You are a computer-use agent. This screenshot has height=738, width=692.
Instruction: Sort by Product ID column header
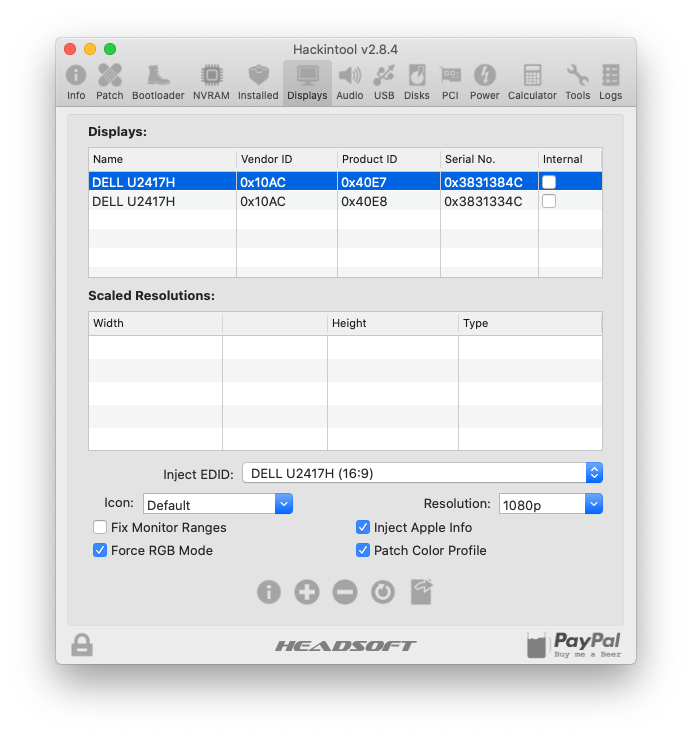[x=389, y=160]
